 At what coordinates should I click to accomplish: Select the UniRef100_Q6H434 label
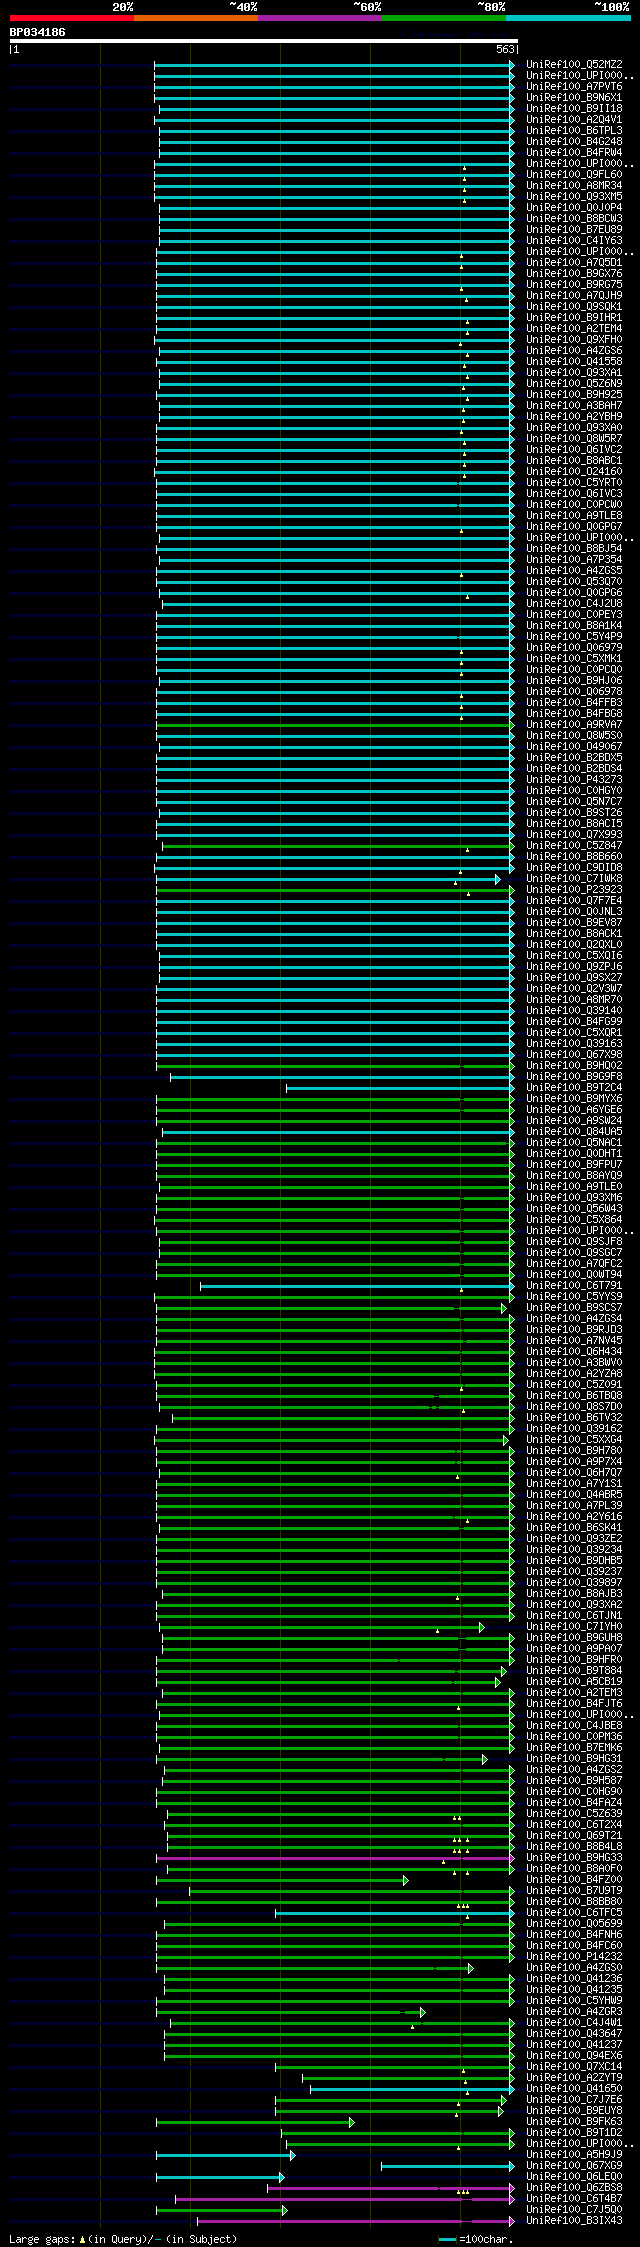click(x=574, y=1351)
